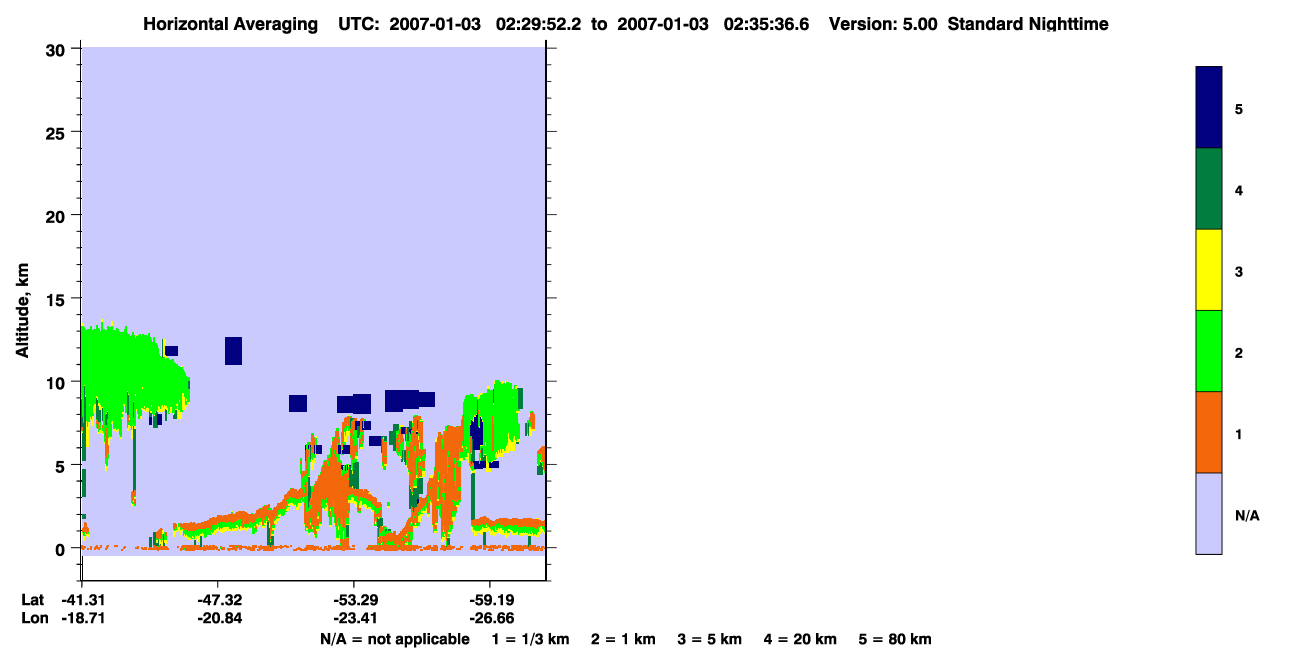Click the 'Lon' row label
This screenshot has height=667, width=1300.
click(x=33, y=618)
